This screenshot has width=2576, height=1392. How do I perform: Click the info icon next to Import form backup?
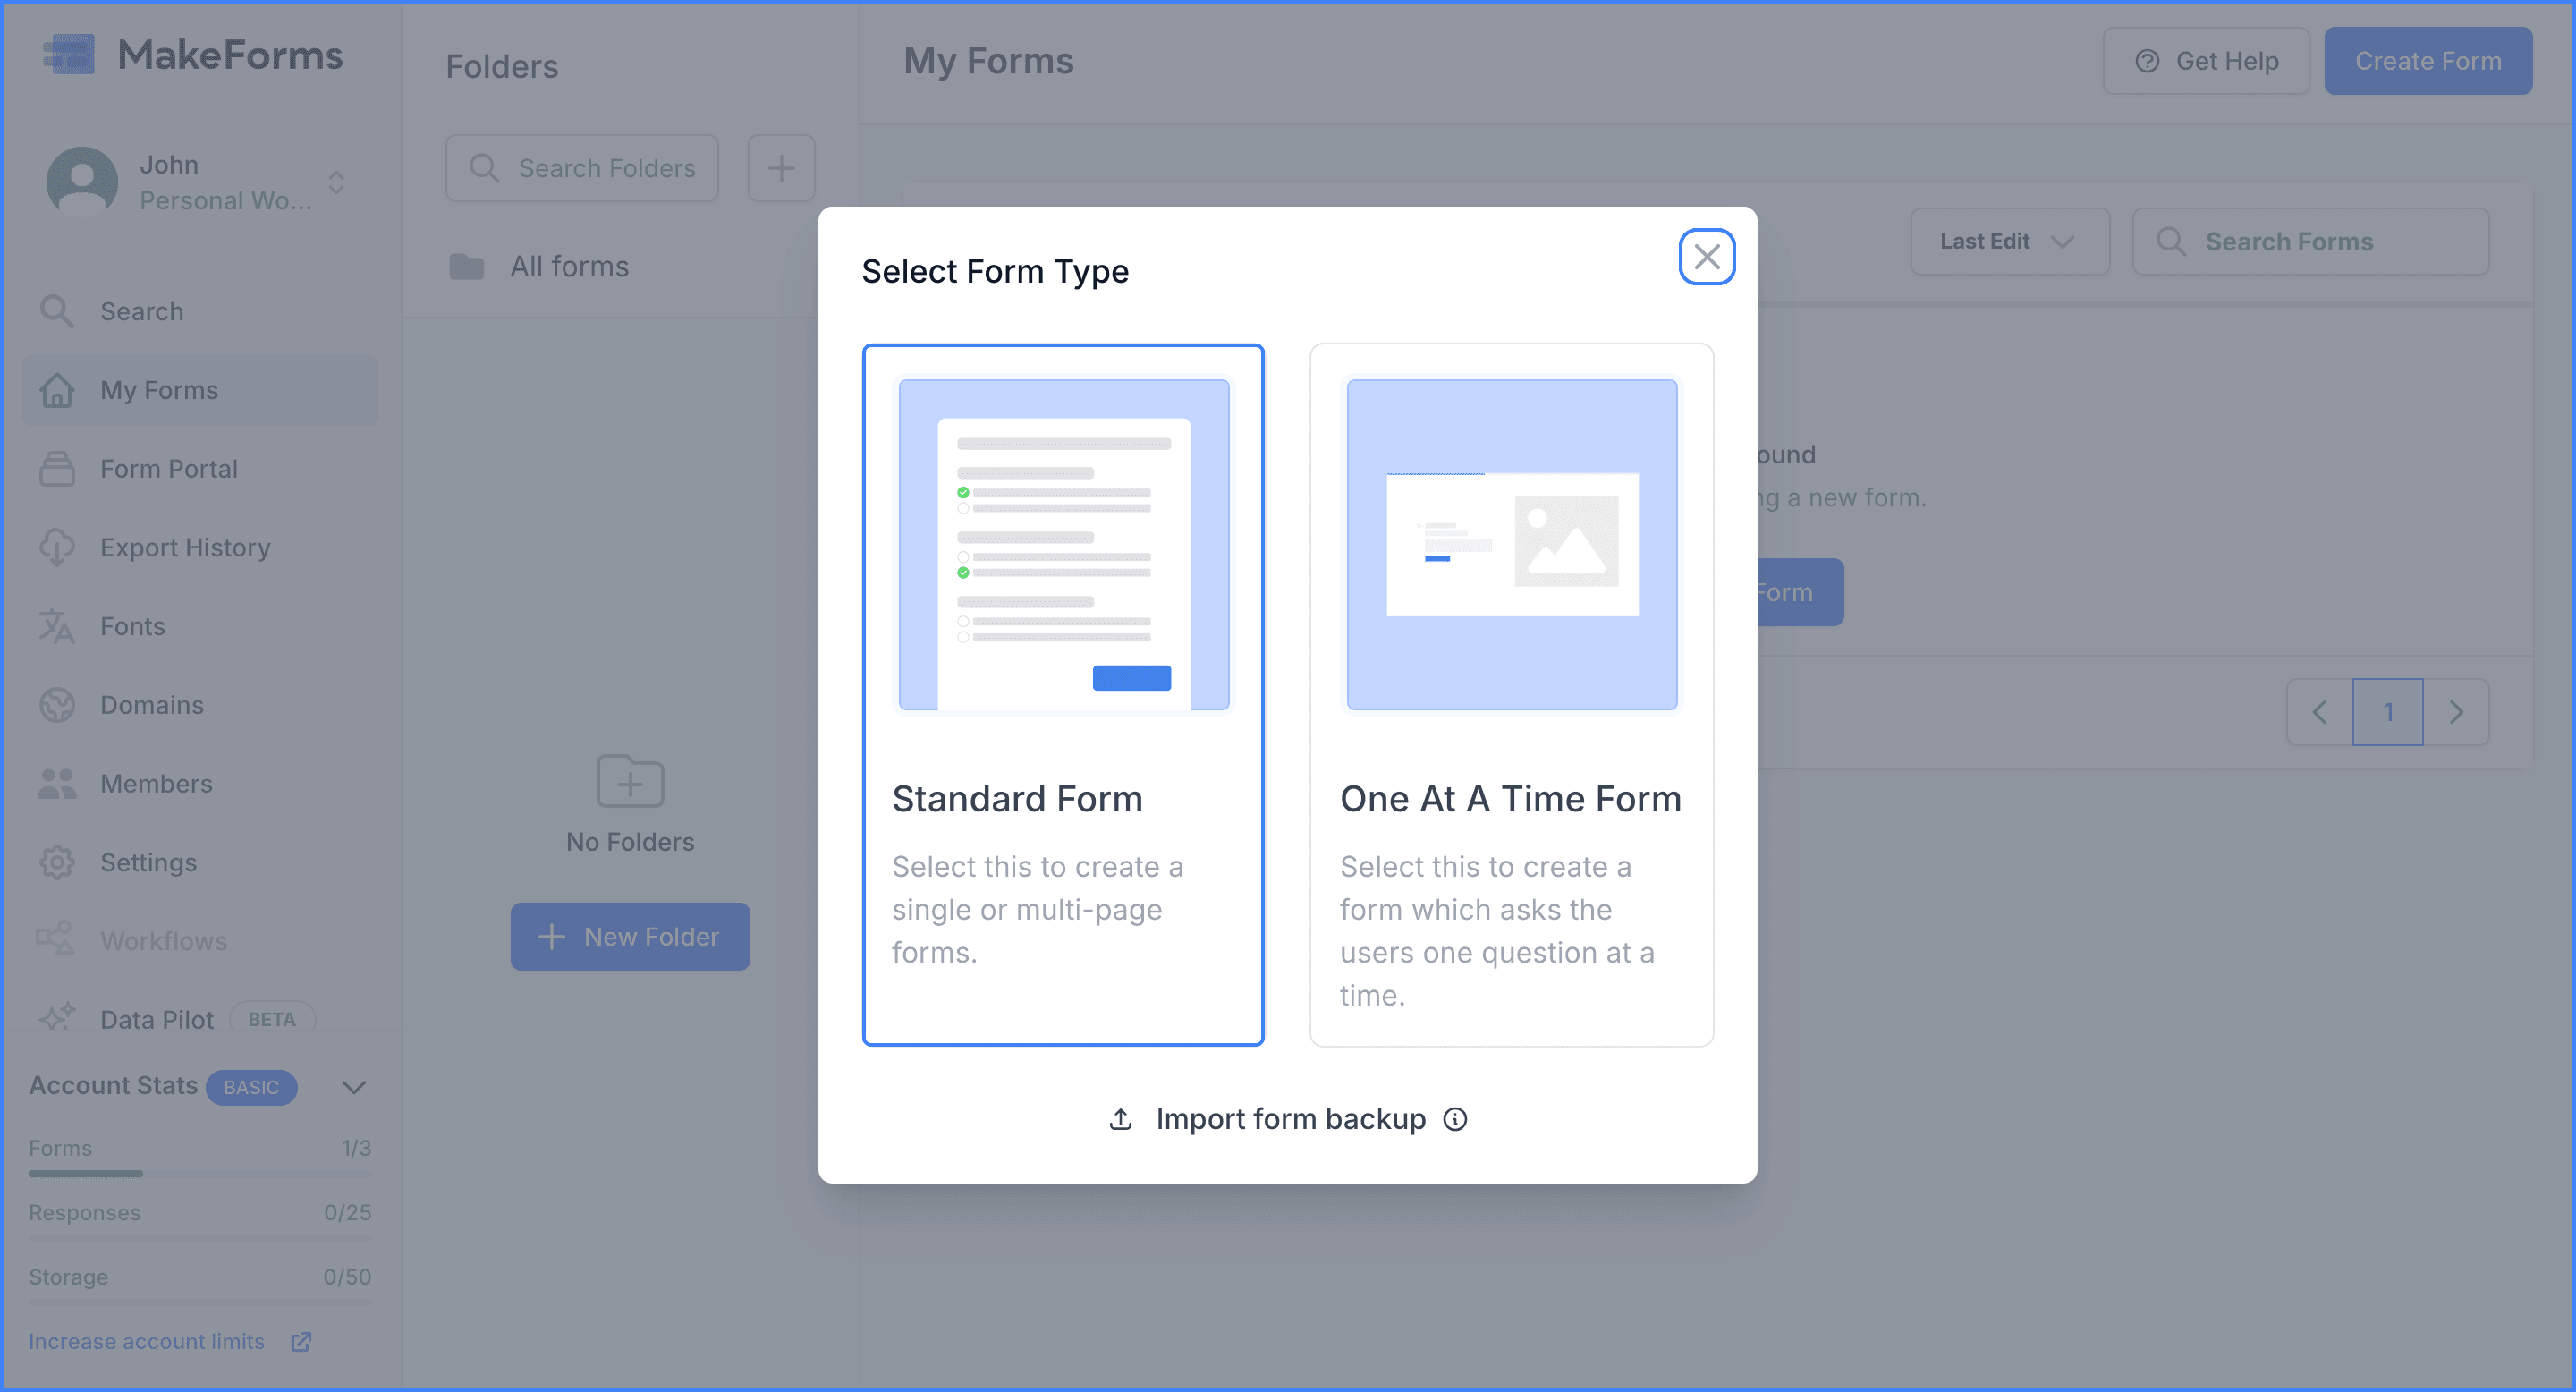point(1455,1119)
